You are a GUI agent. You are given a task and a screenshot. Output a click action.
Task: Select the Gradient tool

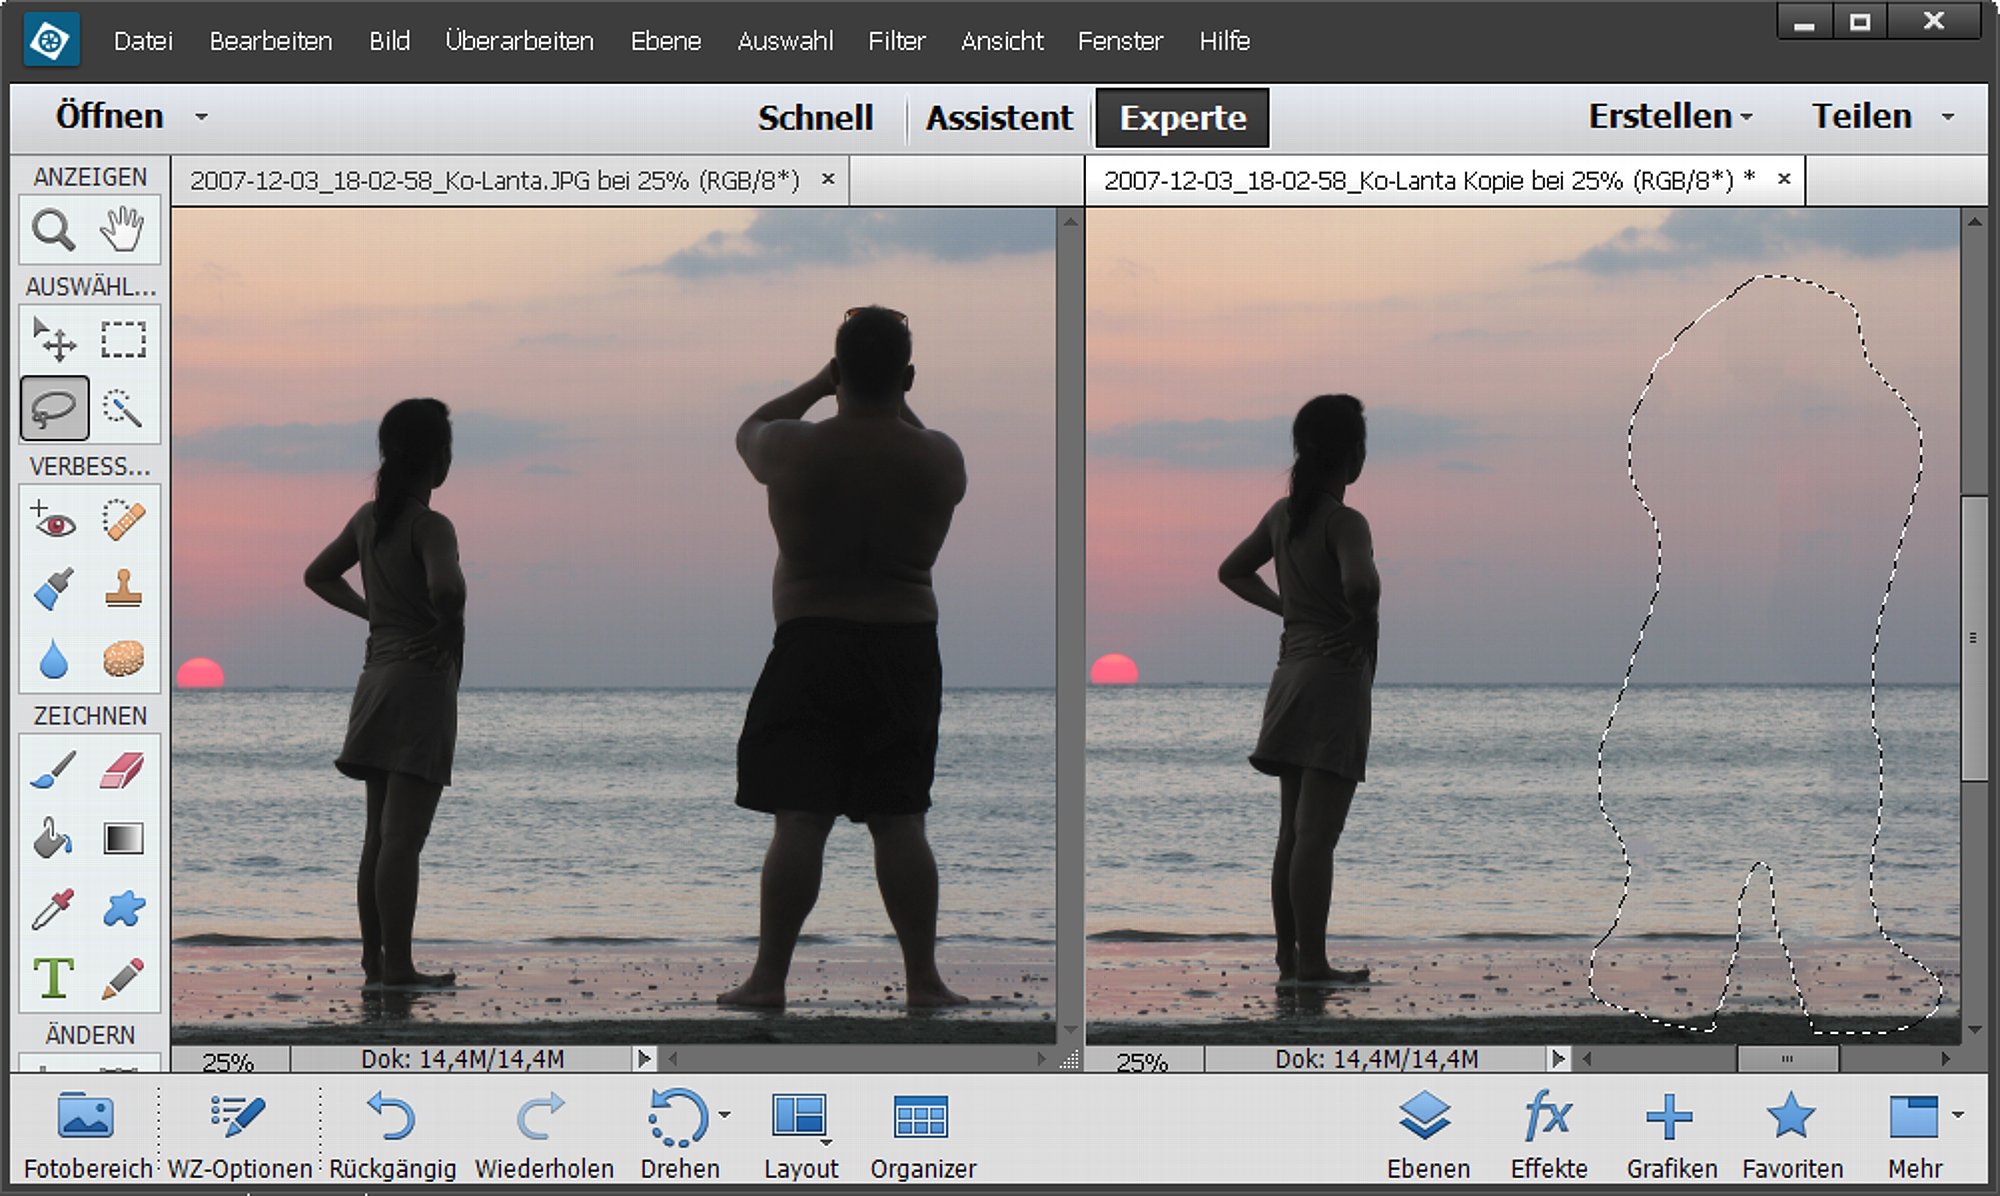[122, 838]
